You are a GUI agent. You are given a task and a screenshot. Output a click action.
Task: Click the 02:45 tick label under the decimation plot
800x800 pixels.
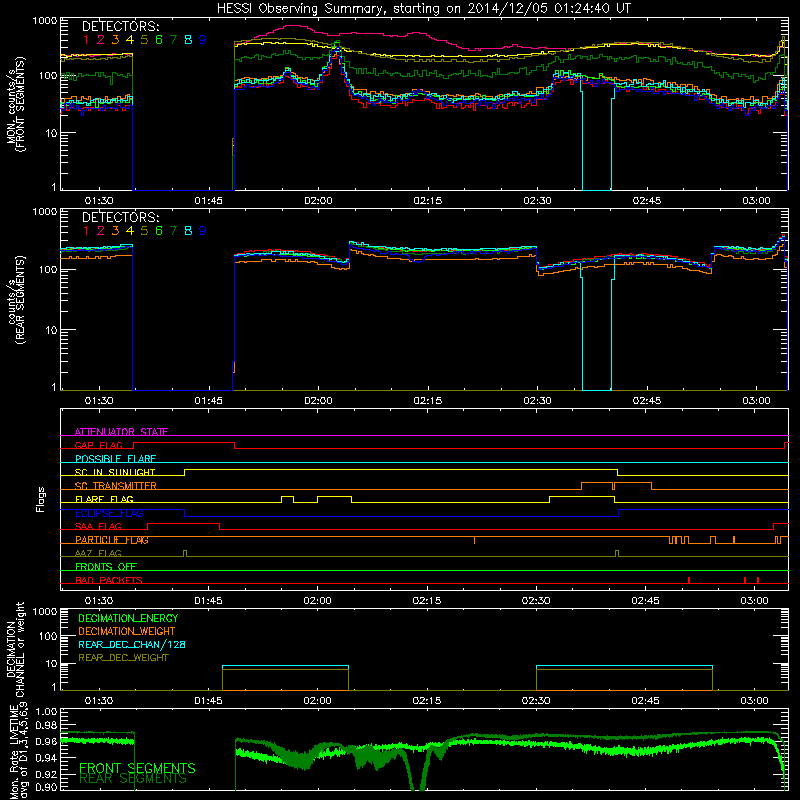point(645,701)
